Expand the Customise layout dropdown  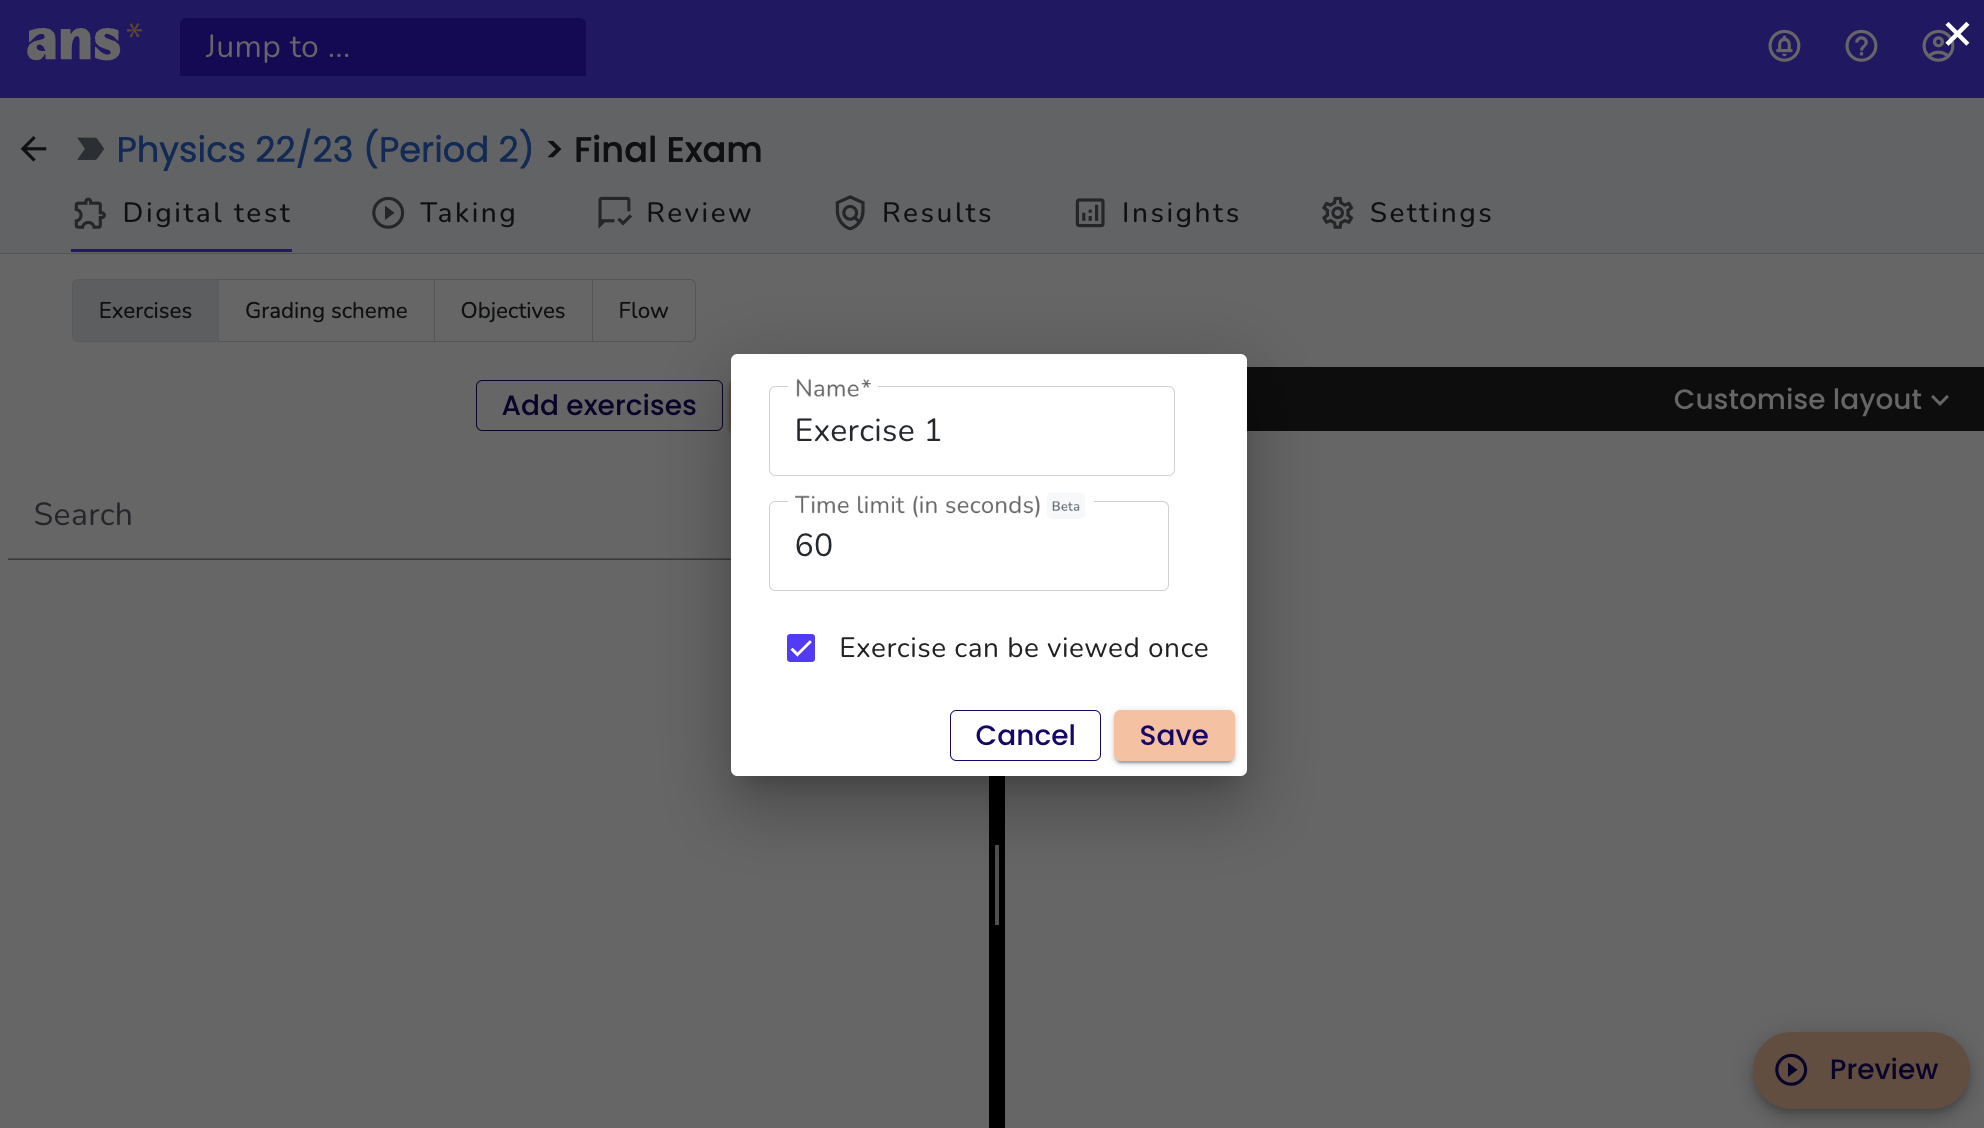click(x=1811, y=399)
